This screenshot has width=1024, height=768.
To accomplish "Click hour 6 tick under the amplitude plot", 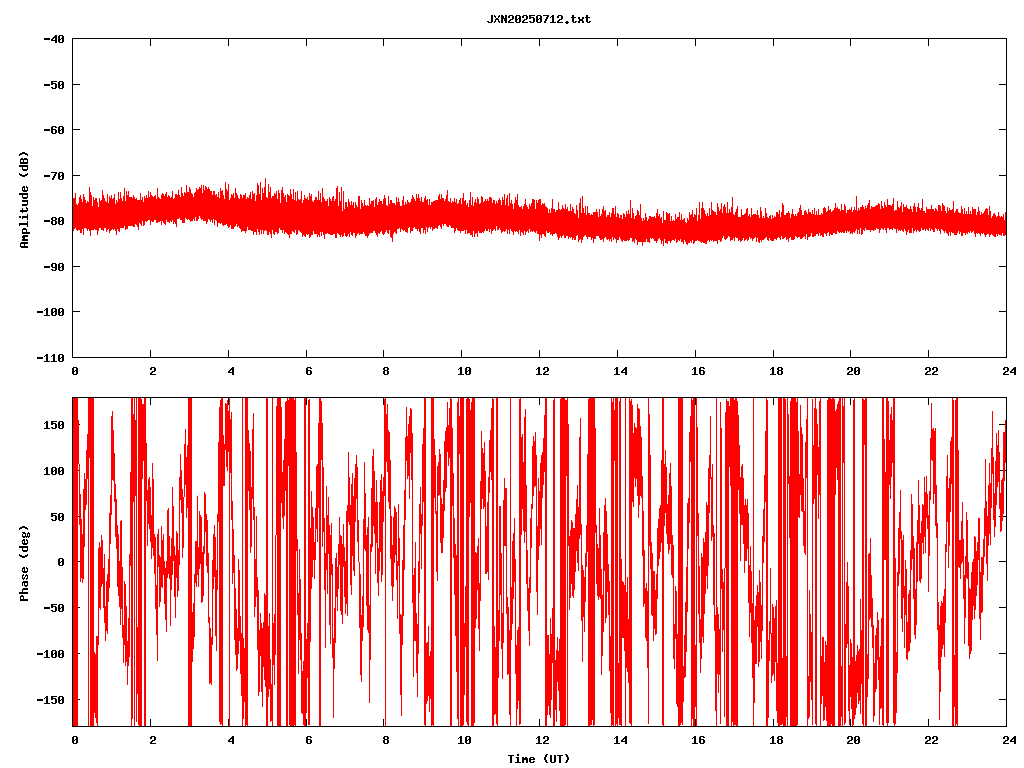I will tap(309, 372).
